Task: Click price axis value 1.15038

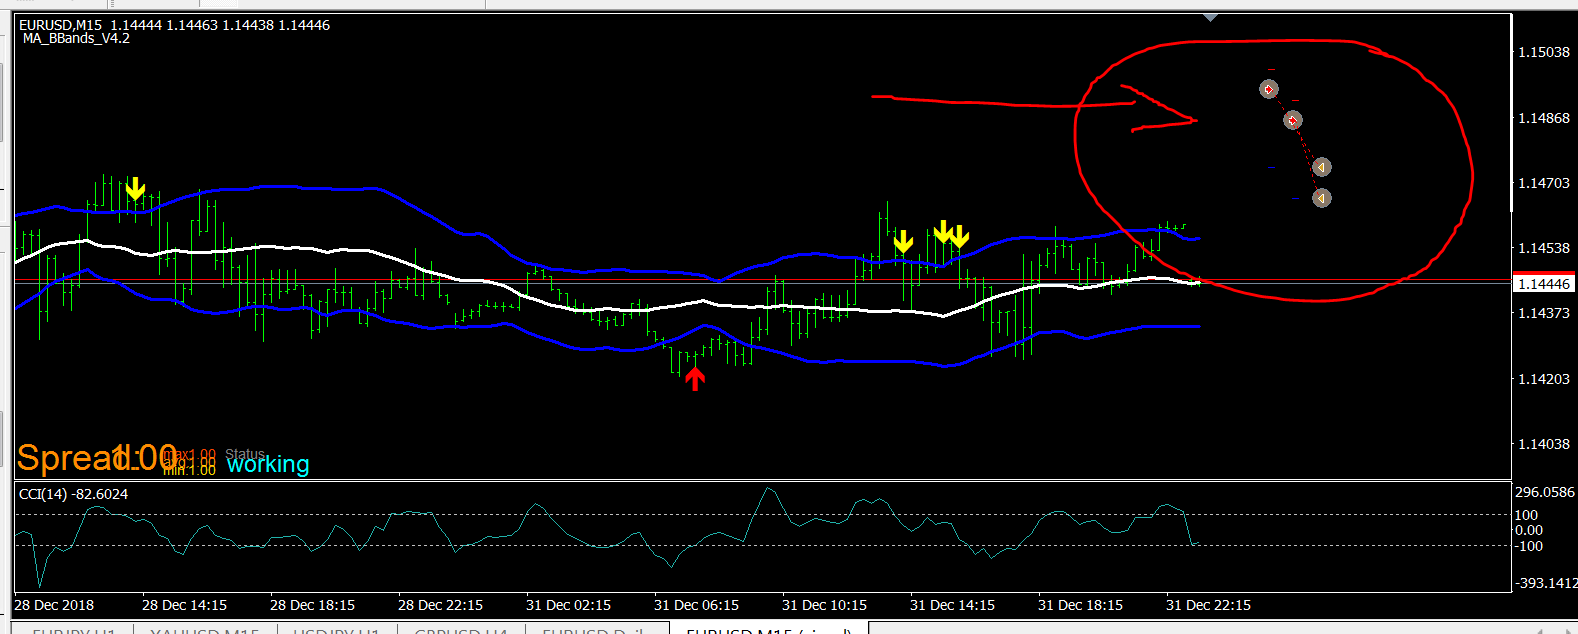Action: point(1544,52)
